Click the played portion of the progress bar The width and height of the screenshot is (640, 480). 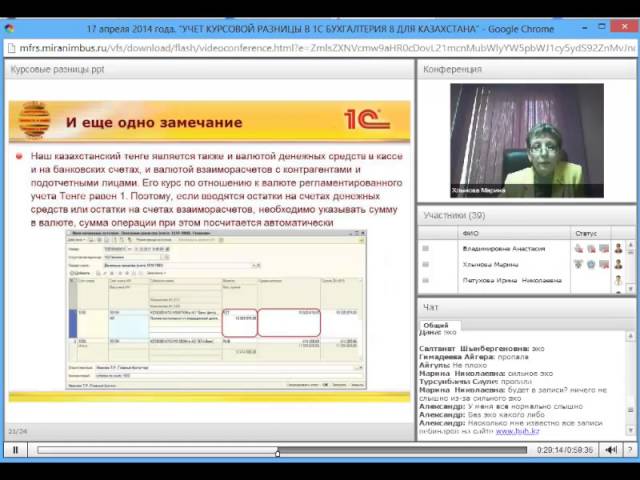pos(157,450)
